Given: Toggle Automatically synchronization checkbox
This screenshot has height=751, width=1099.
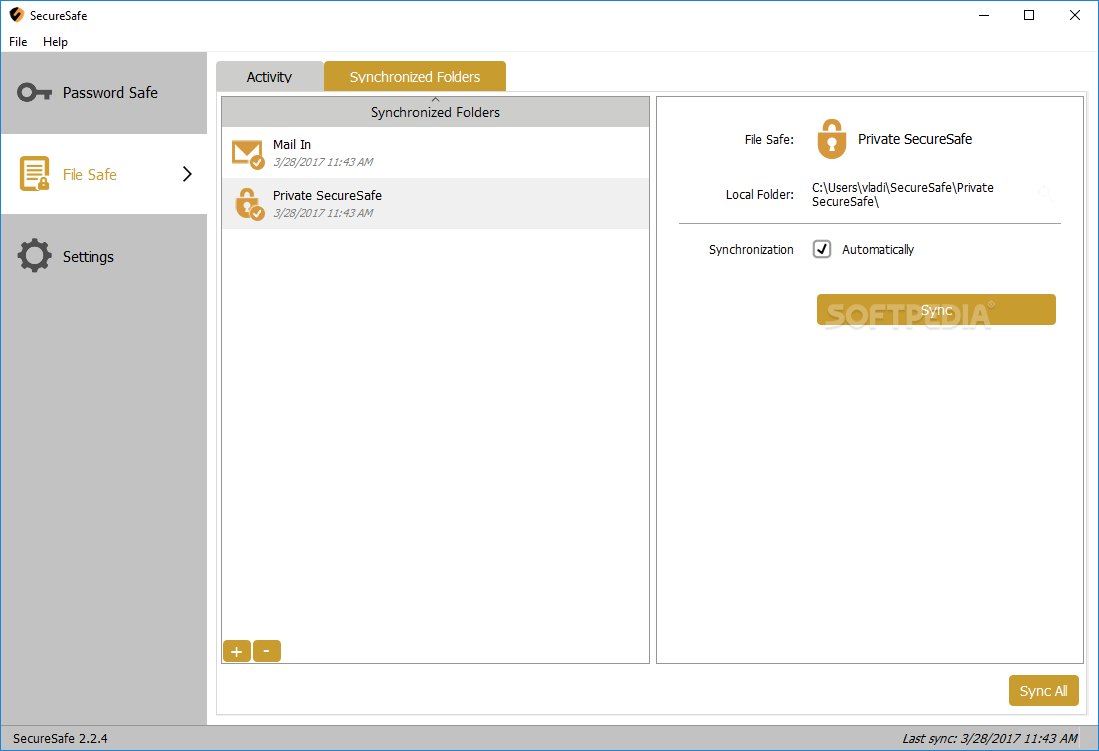Looking at the screenshot, I should point(822,249).
